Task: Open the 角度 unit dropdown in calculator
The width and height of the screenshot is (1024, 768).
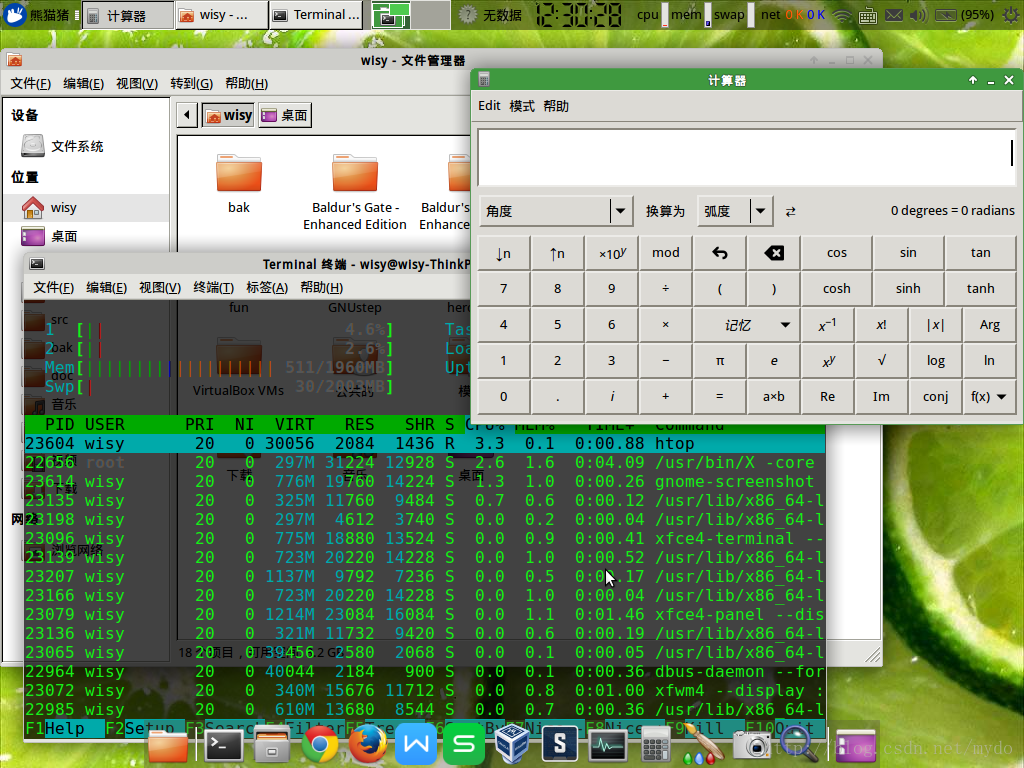Action: 556,211
